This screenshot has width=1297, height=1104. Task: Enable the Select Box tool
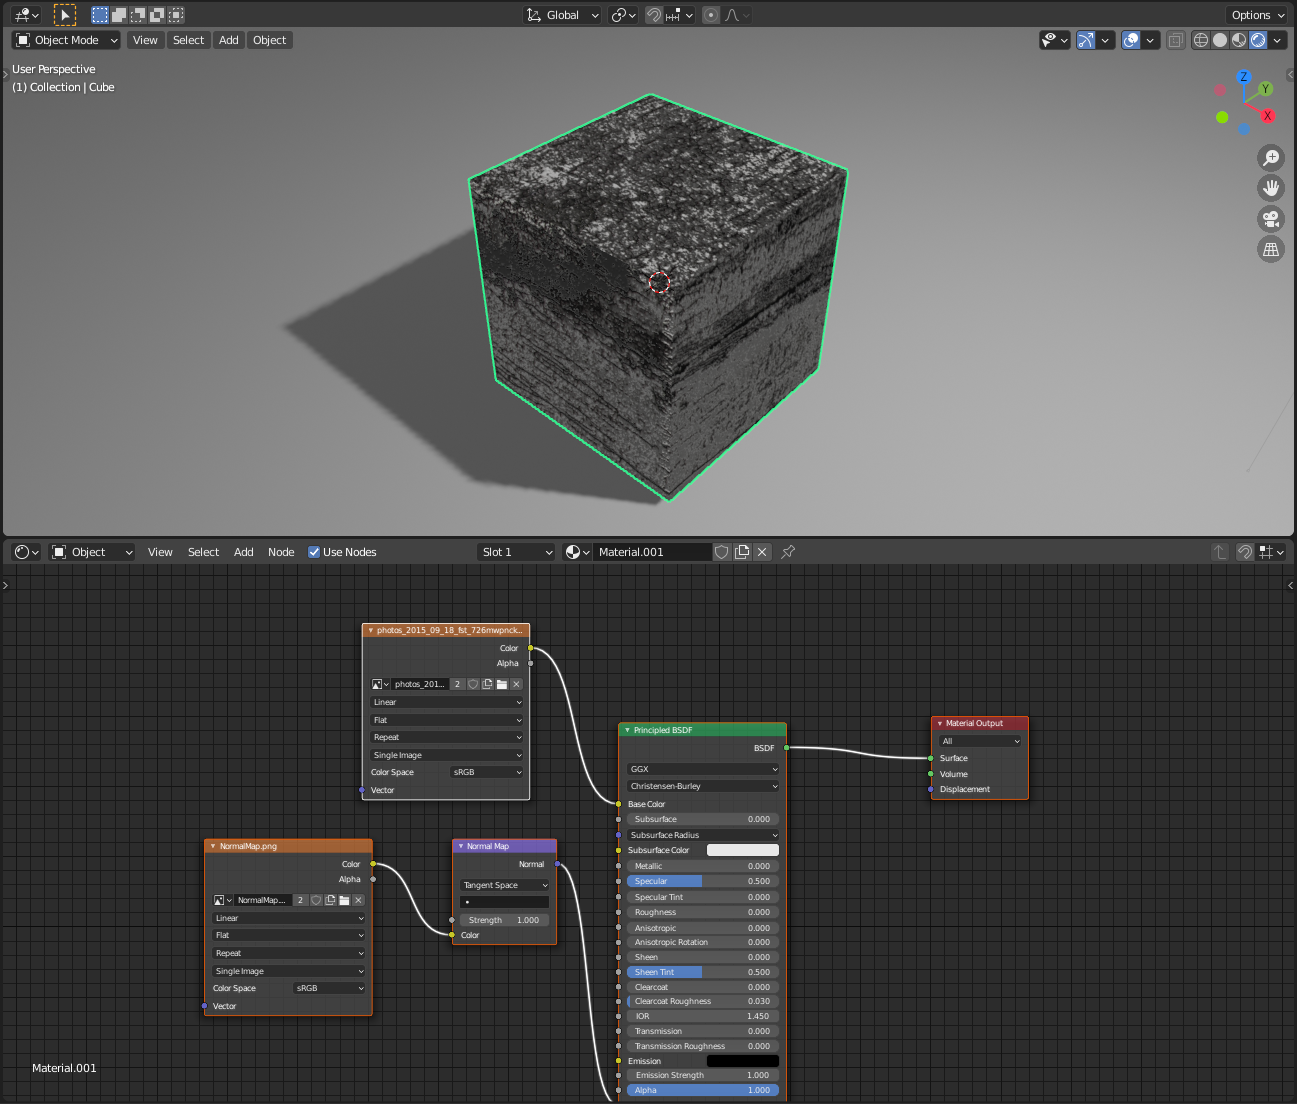tap(66, 14)
